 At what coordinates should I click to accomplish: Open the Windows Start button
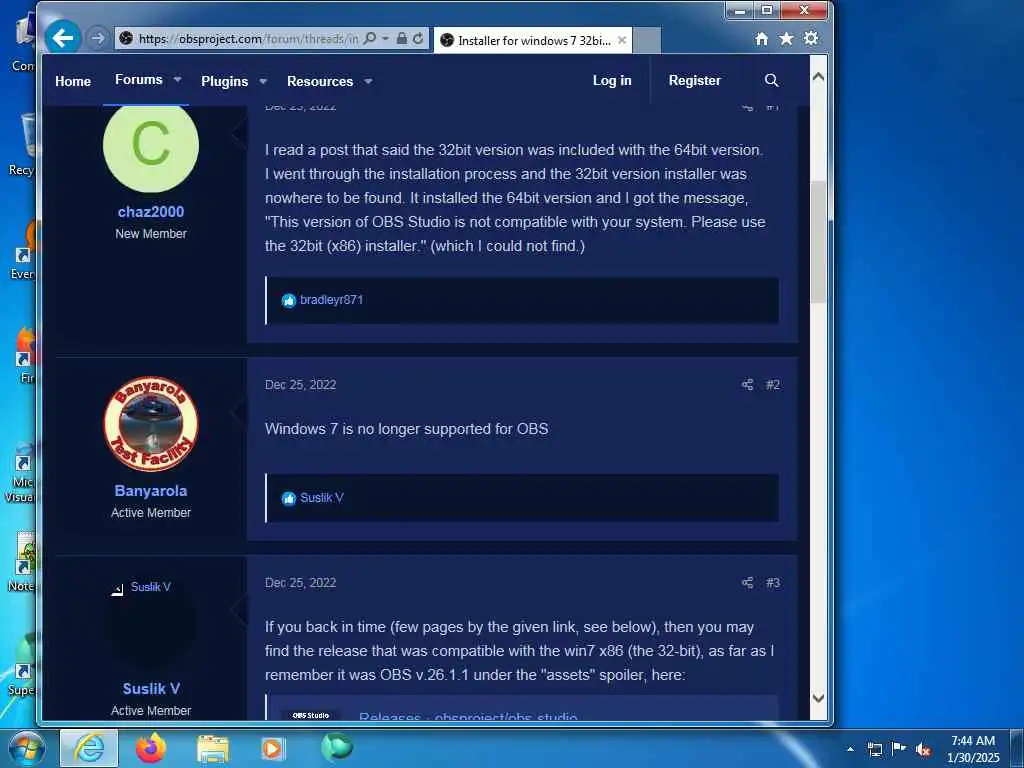(26, 748)
